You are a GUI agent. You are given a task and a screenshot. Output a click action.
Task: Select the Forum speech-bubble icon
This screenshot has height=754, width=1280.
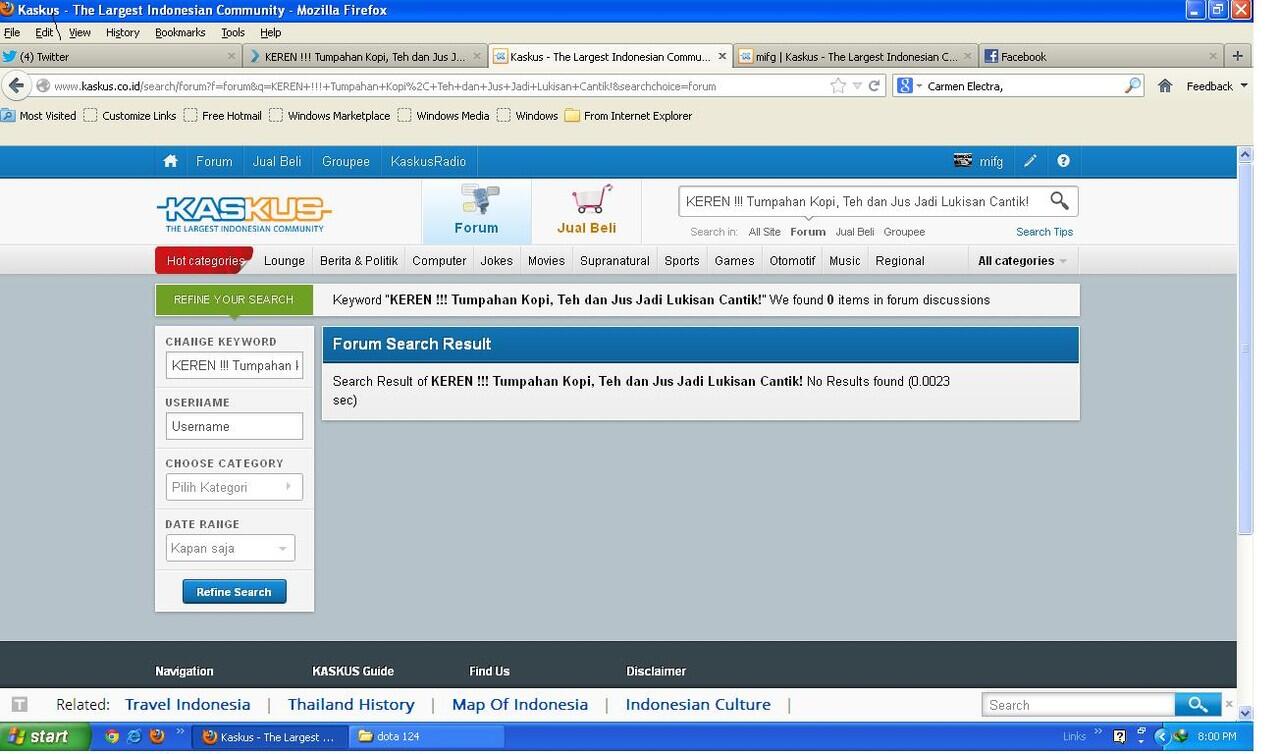point(478,198)
